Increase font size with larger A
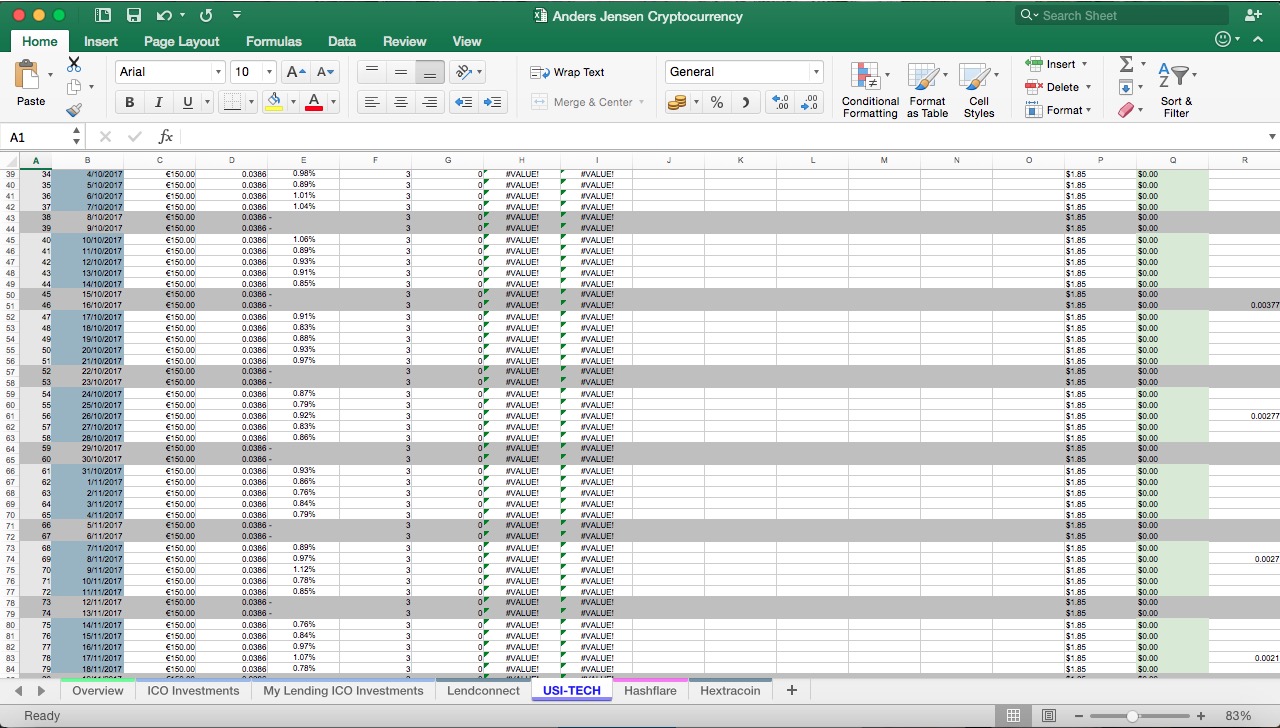The width and height of the screenshot is (1280, 728). (296, 72)
